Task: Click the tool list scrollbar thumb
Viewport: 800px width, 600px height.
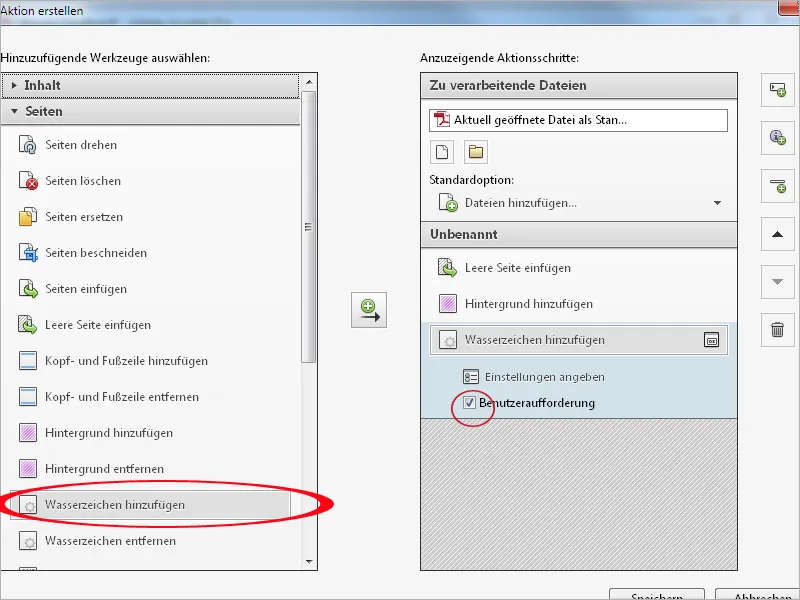Action: pos(308,227)
